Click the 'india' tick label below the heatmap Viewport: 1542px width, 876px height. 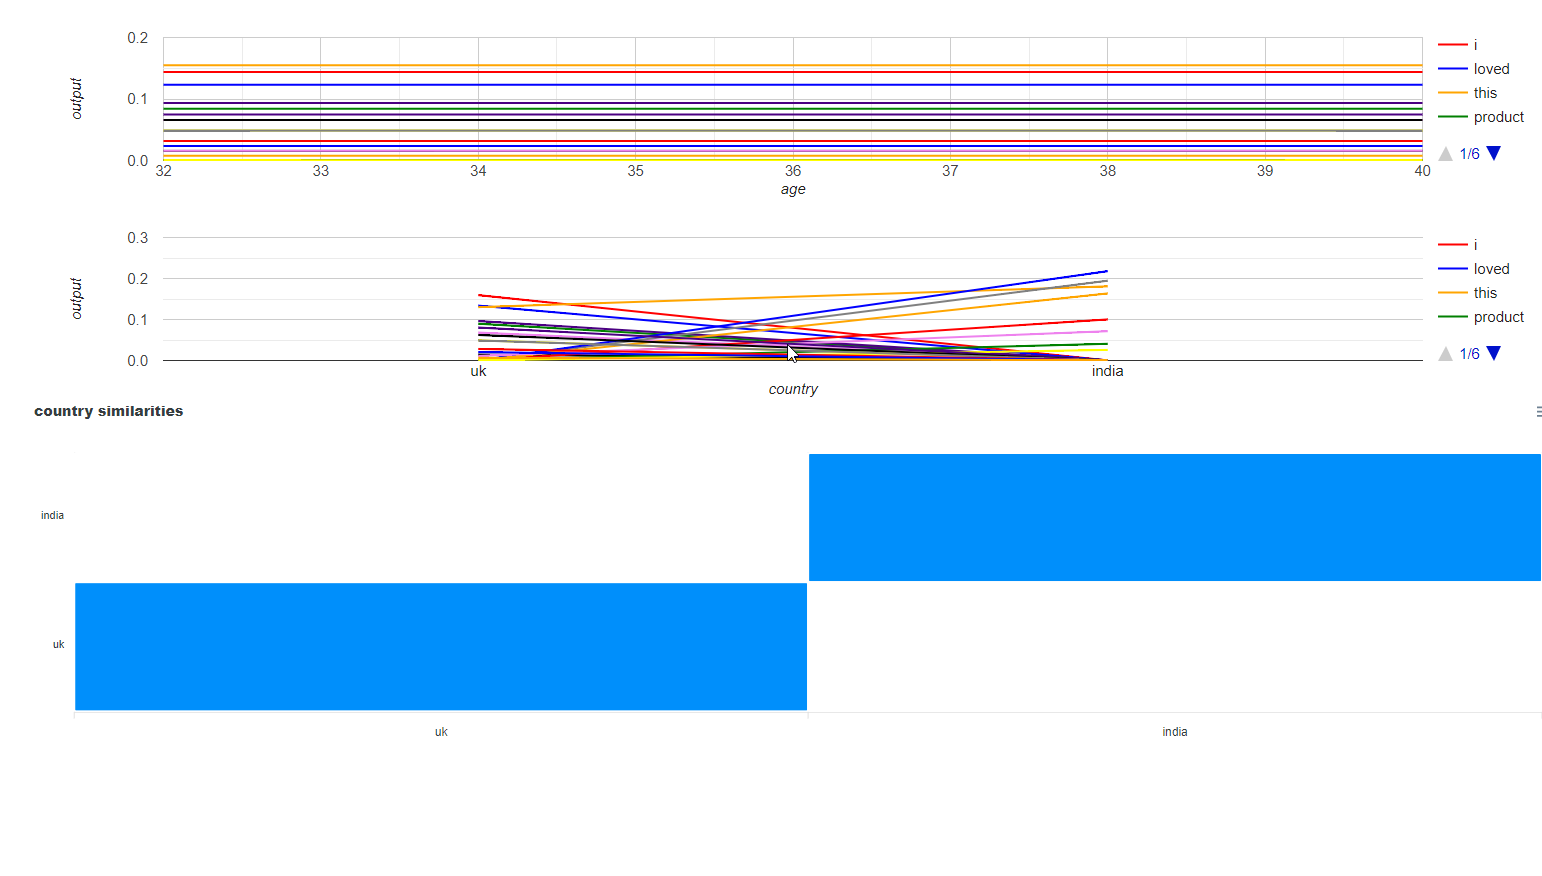click(1174, 731)
